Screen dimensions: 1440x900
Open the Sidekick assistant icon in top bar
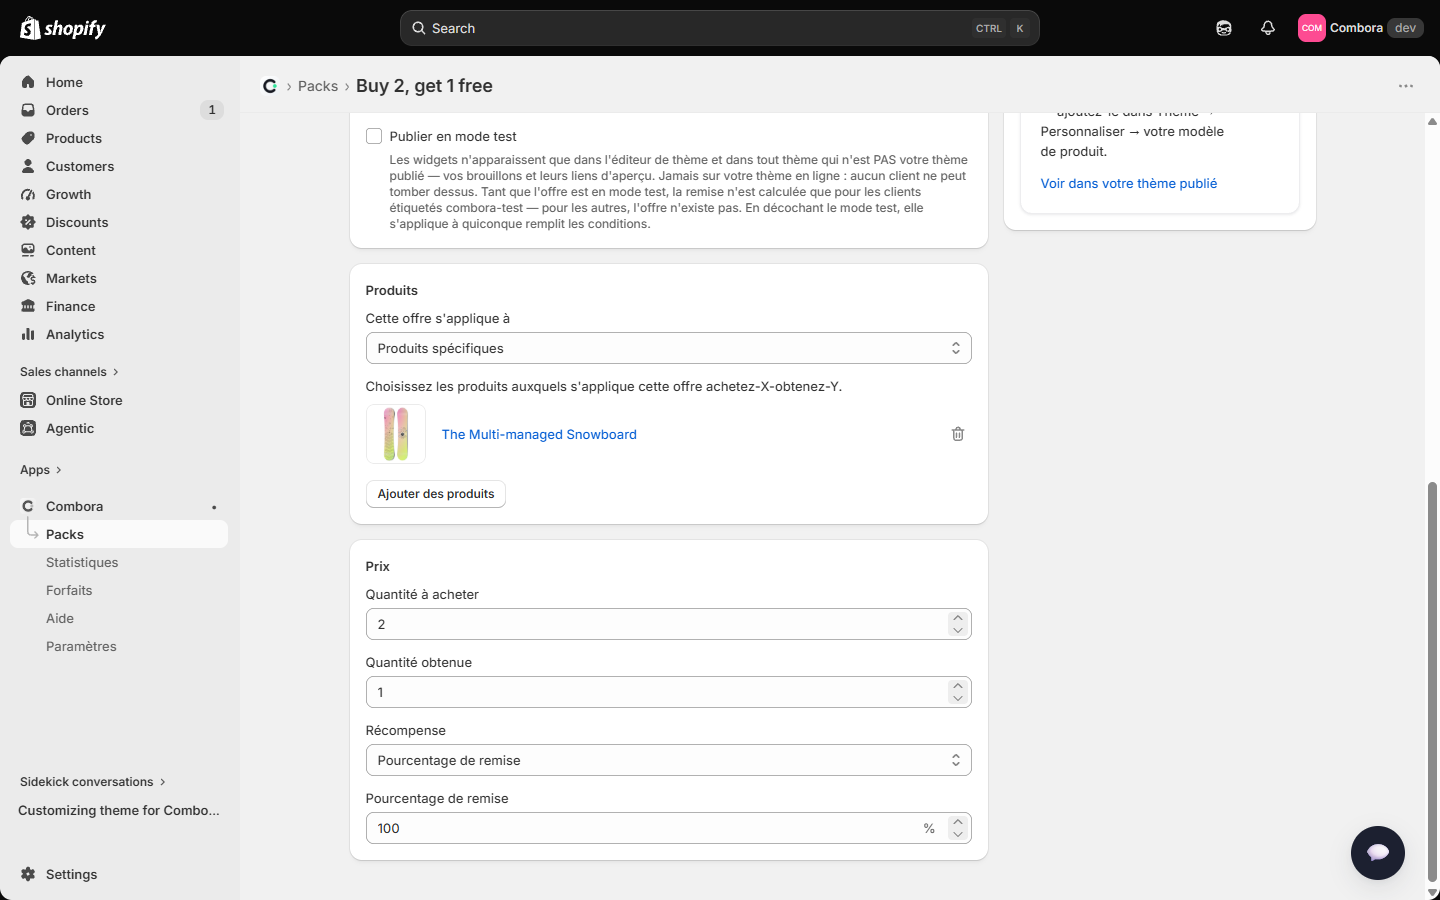pos(1224,28)
